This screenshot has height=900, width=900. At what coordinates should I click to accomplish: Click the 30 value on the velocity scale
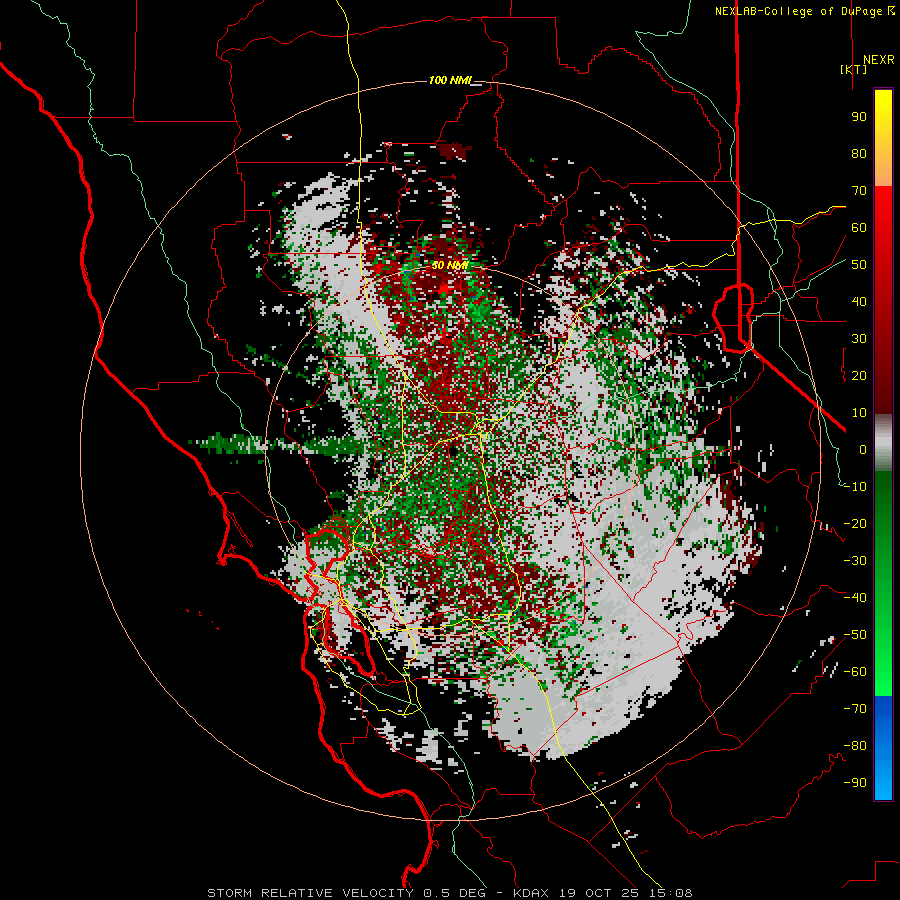tap(859, 339)
